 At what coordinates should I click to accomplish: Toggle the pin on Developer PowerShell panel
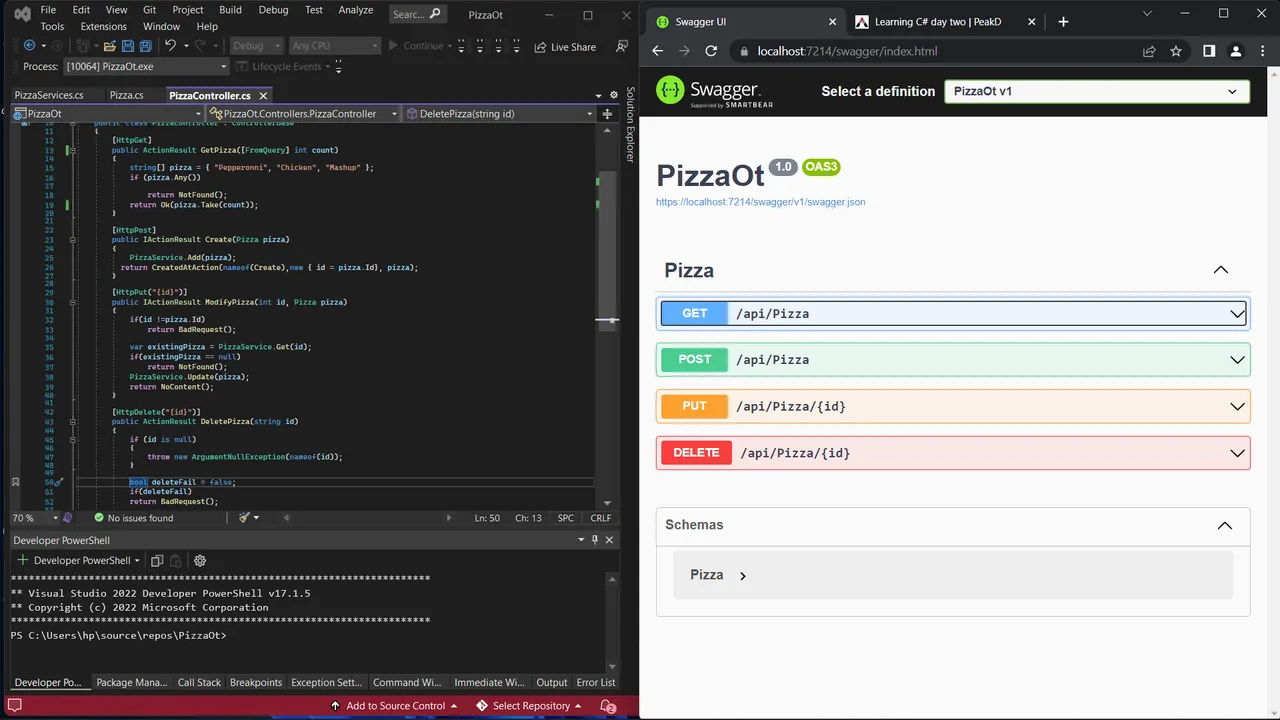[x=595, y=540]
